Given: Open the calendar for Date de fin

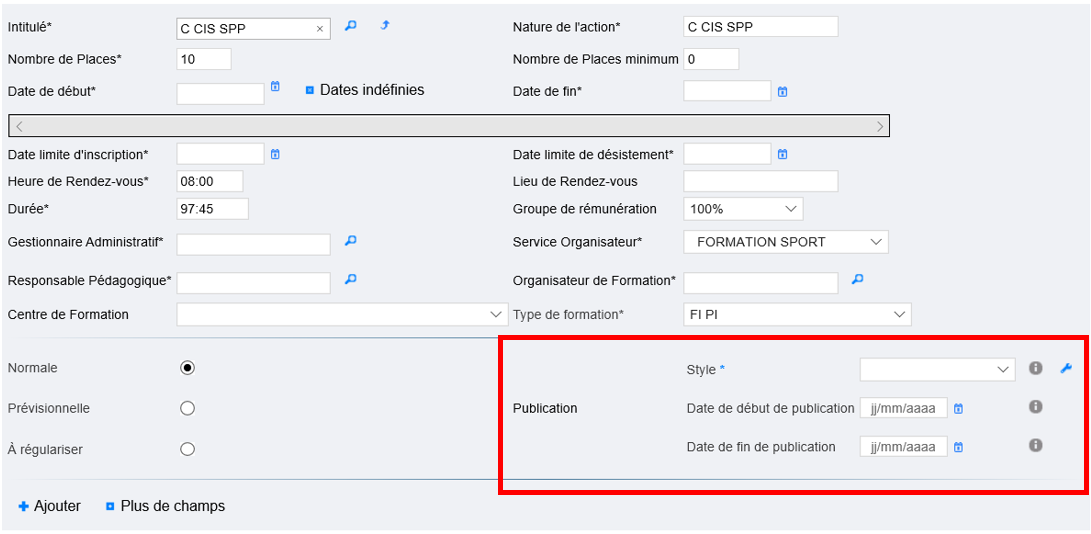Looking at the screenshot, I should pos(782,92).
